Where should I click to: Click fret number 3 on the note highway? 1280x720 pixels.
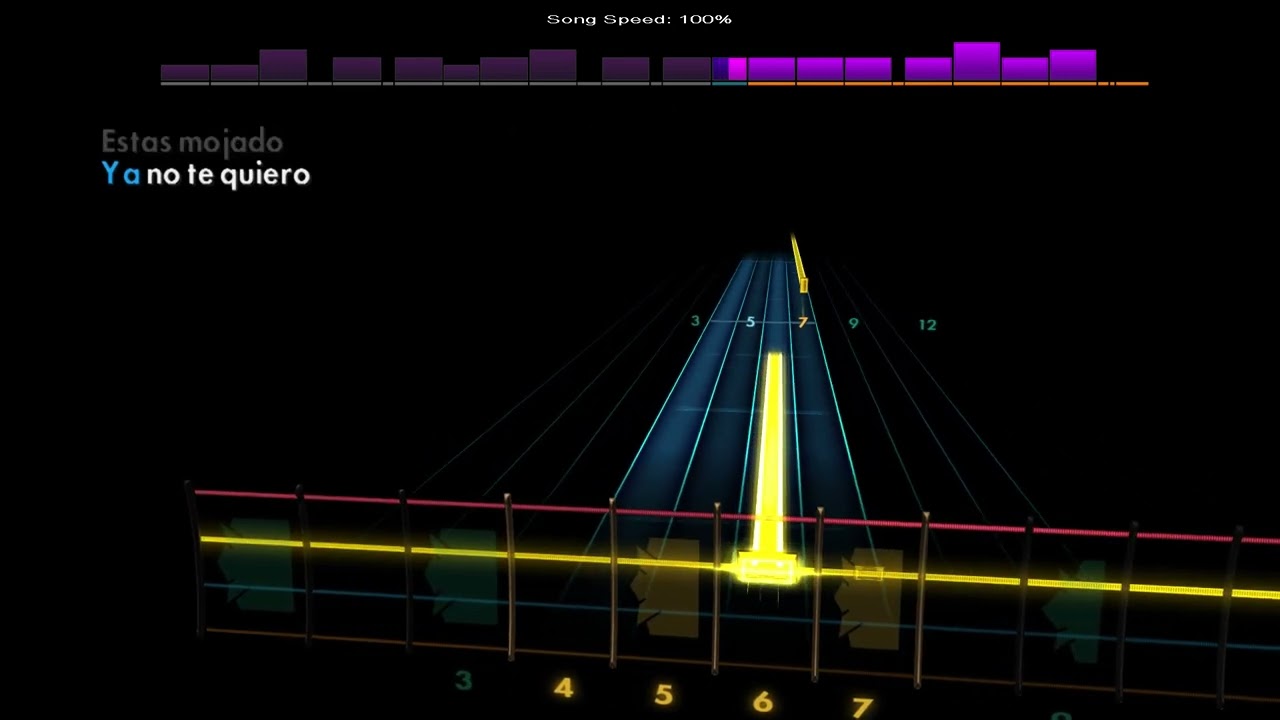click(x=695, y=321)
